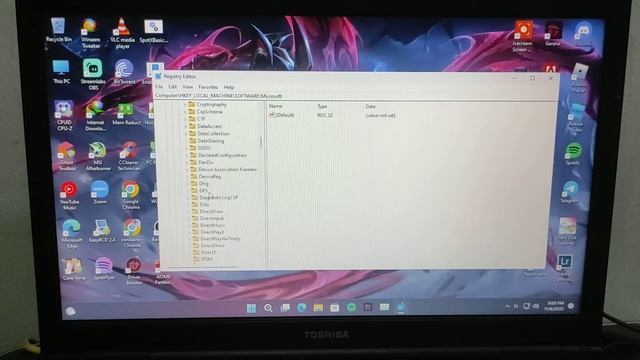The height and width of the screenshot is (360, 640).
Task: Launch Core Temp shortcut
Action: (74, 269)
